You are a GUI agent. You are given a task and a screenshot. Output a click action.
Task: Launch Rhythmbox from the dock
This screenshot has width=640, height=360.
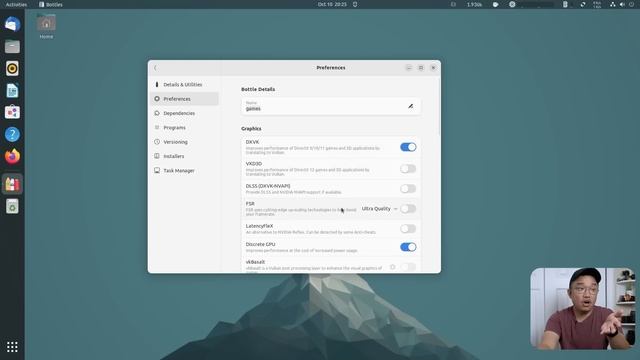point(12,69)
